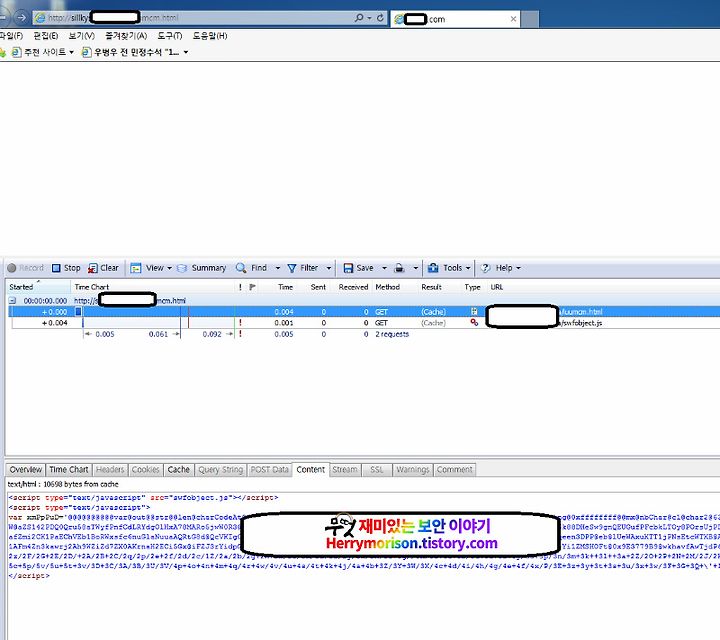Clear the log with Clear
720x640 pixels.
pyautogui.click(x=103, y=268)
